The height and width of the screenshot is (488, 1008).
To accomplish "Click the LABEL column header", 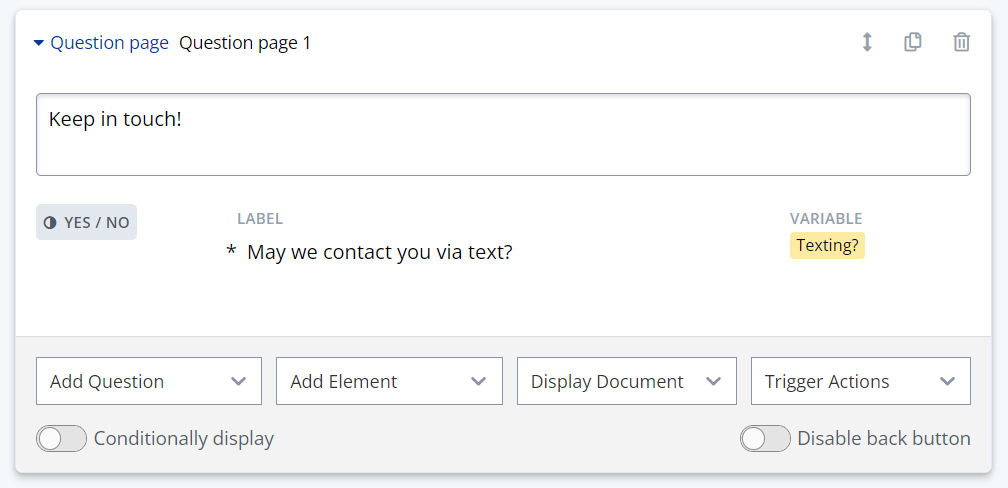I will [260, 218].
